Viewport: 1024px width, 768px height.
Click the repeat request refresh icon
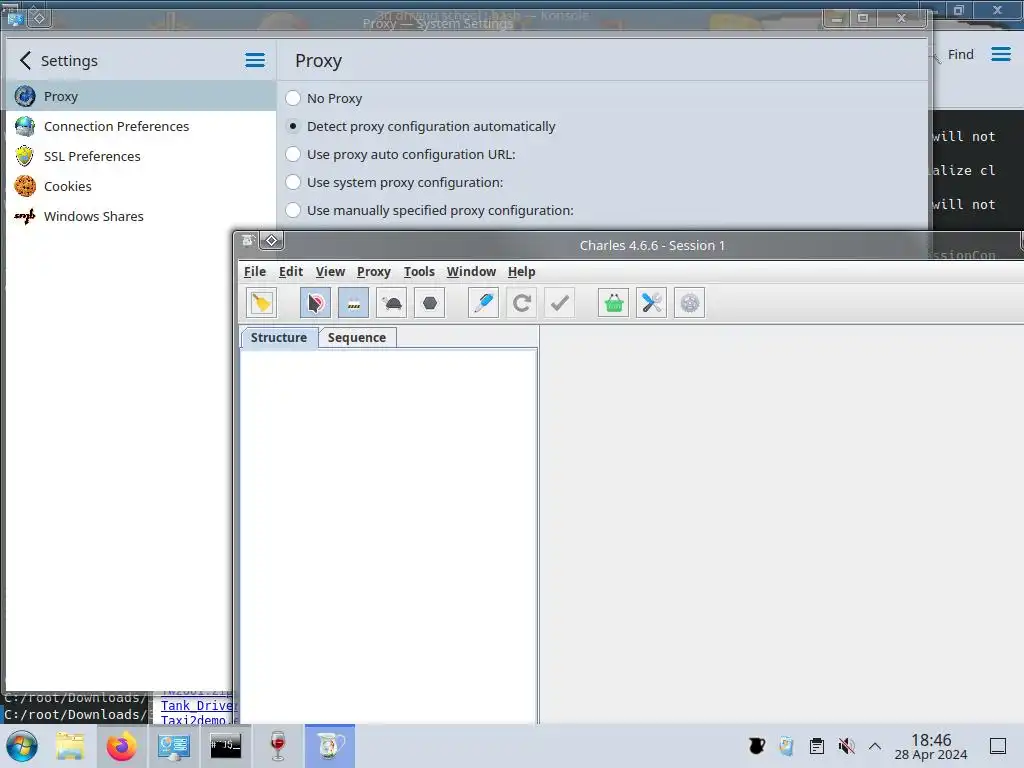(521, 303)
